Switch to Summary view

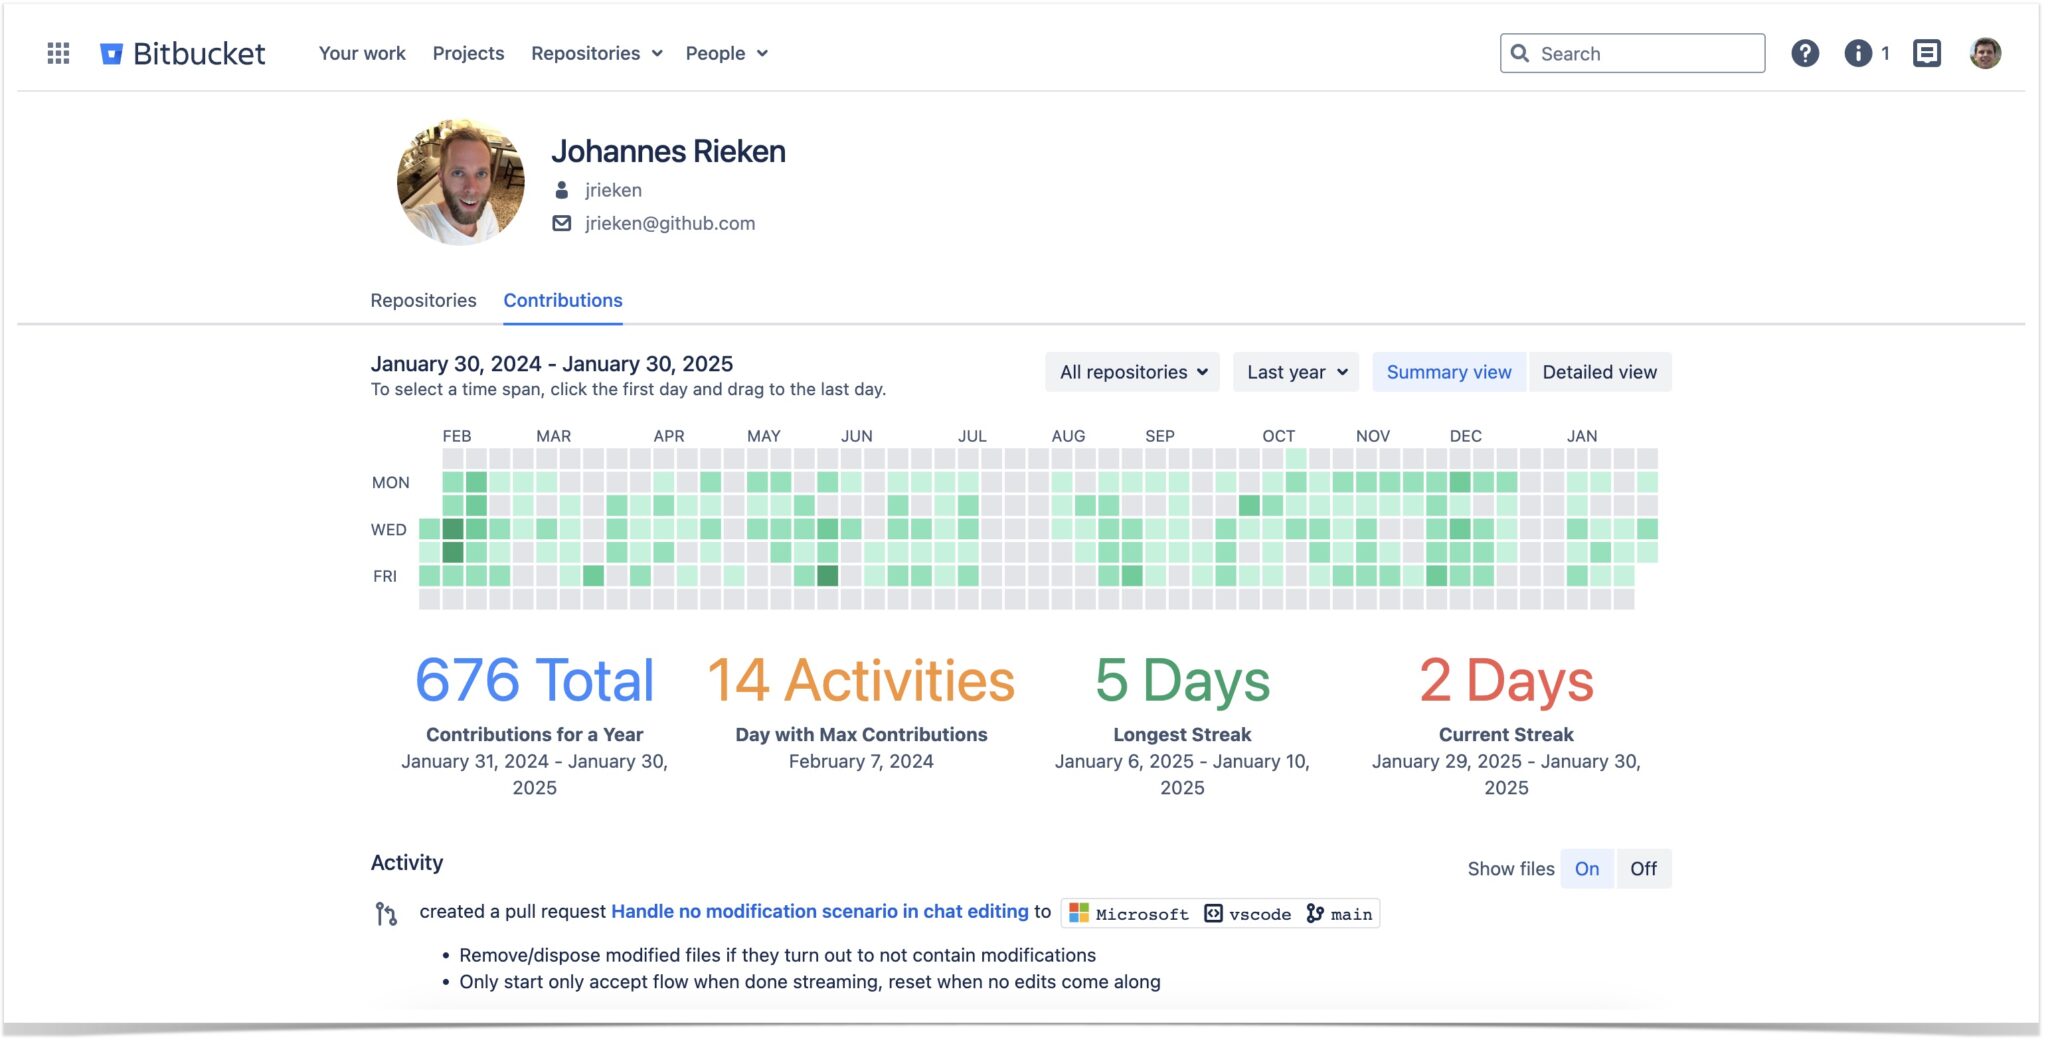[1449, 371]
